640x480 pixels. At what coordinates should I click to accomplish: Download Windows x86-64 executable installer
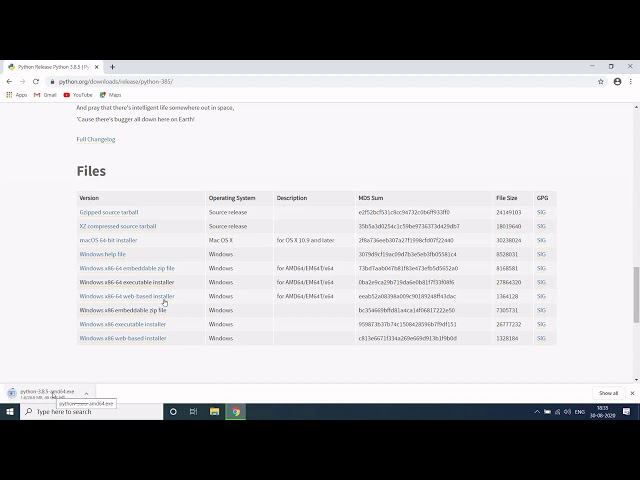[x=127, y=282]
